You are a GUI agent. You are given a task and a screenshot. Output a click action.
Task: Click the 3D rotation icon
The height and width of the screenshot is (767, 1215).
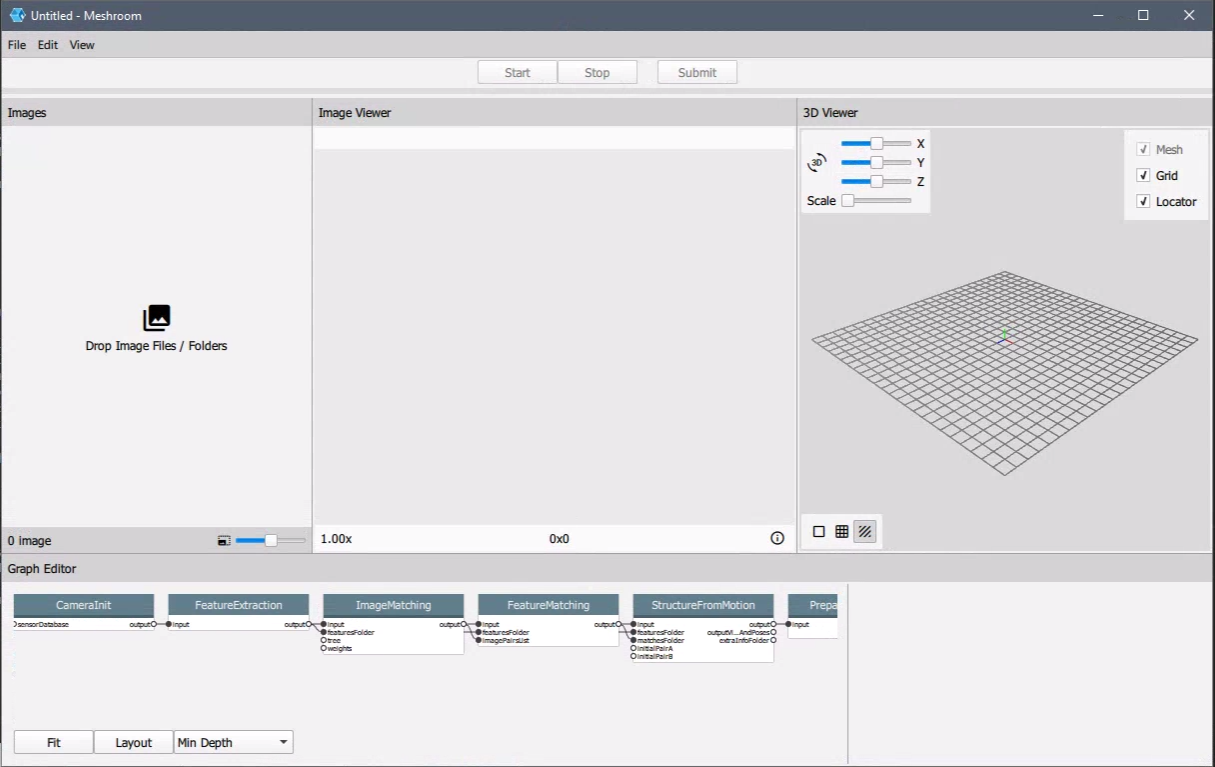[817, 162]
